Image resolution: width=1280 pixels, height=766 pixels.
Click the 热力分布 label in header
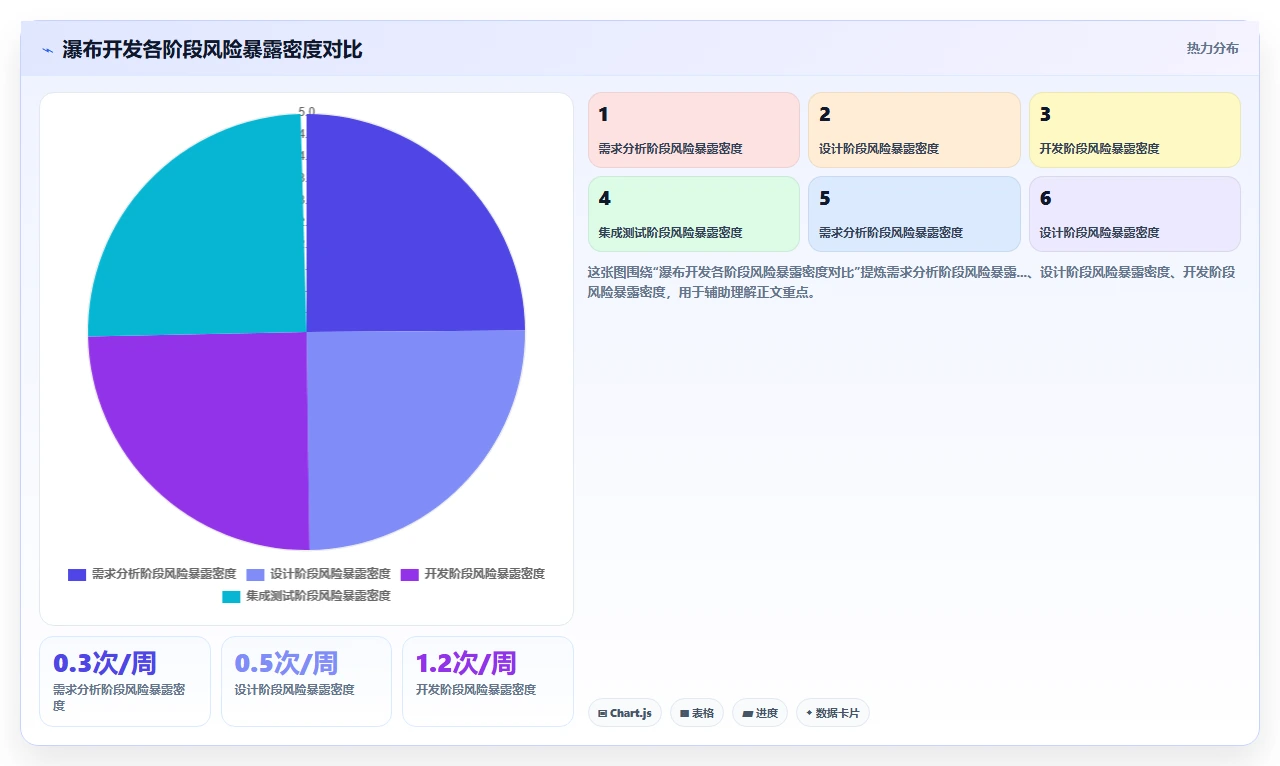click(x=1212, y=48)
